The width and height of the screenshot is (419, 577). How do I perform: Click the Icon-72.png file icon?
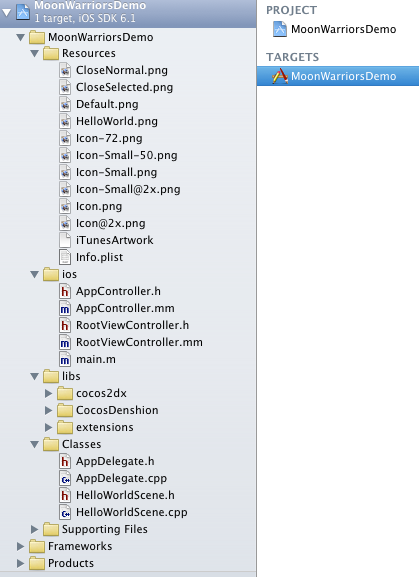coord(65,138)
